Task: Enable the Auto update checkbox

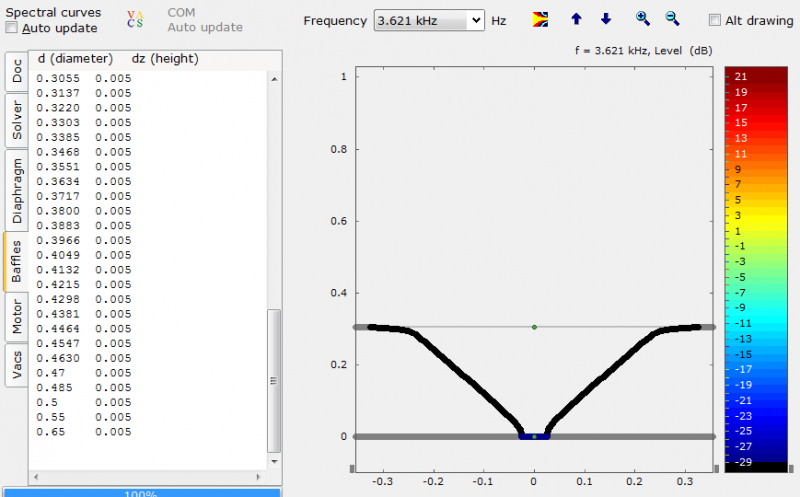Action: [x=12, y=28]
